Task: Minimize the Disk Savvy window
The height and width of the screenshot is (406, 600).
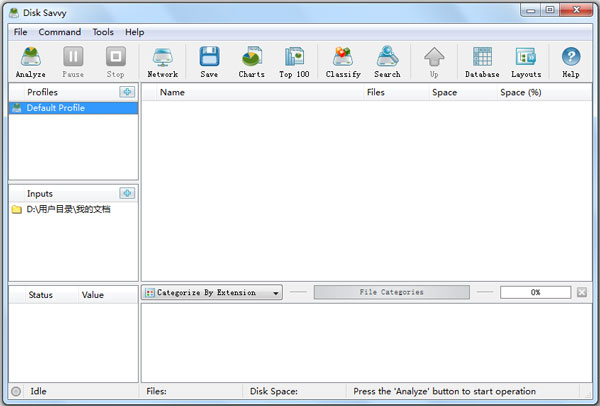Action: click(x=531, y=10)
